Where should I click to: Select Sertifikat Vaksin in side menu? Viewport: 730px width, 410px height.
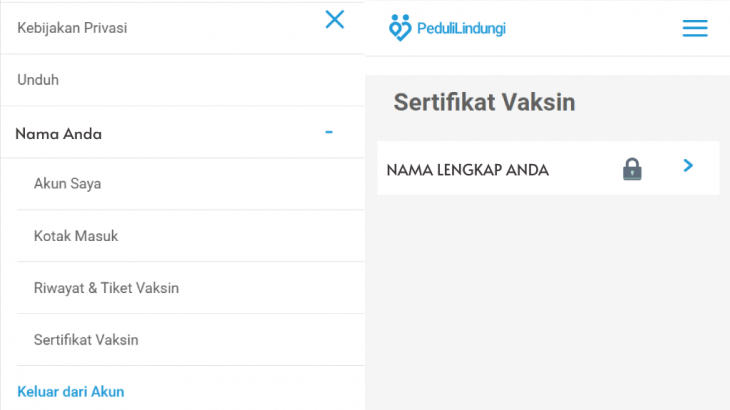(x=86, y=340)
